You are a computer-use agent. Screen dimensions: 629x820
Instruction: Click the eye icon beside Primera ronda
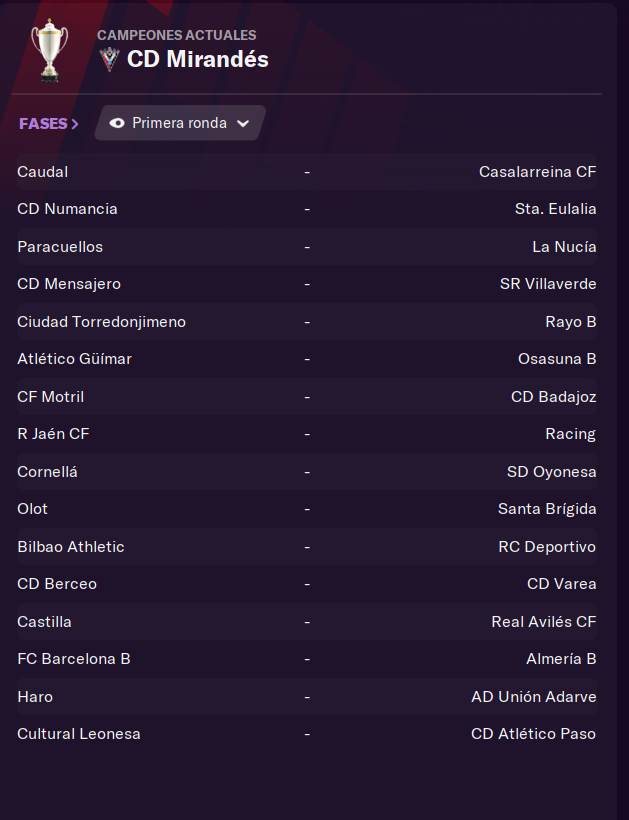[117, 123]
